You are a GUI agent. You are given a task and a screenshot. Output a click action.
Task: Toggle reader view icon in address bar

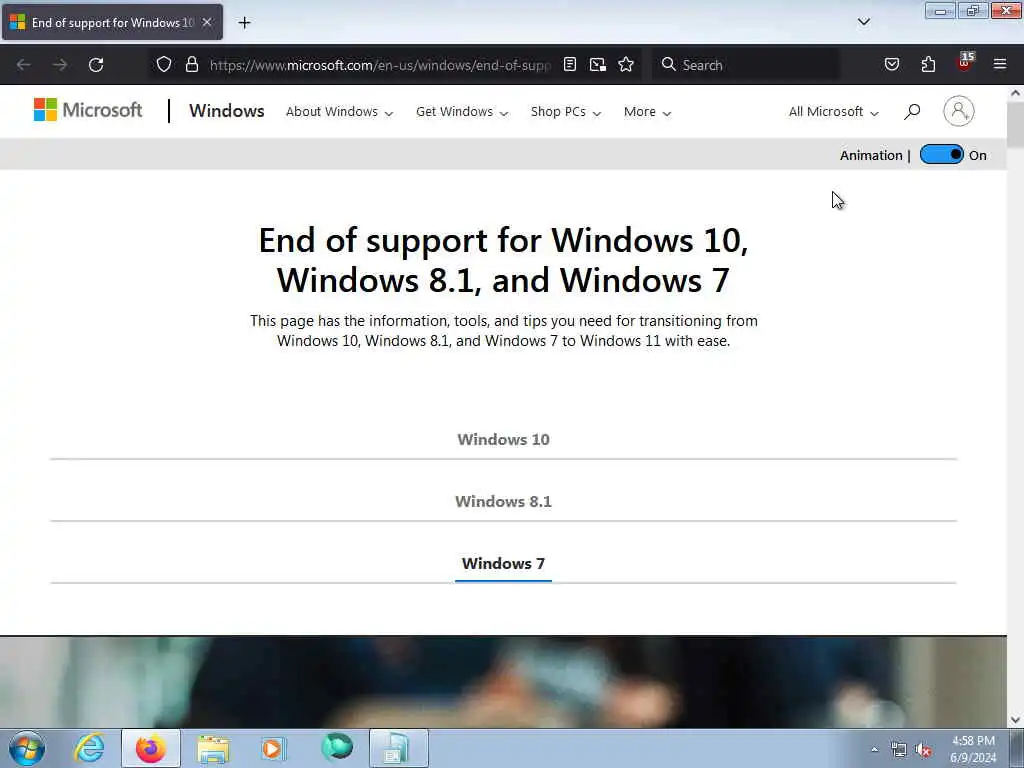coord(569,65)
